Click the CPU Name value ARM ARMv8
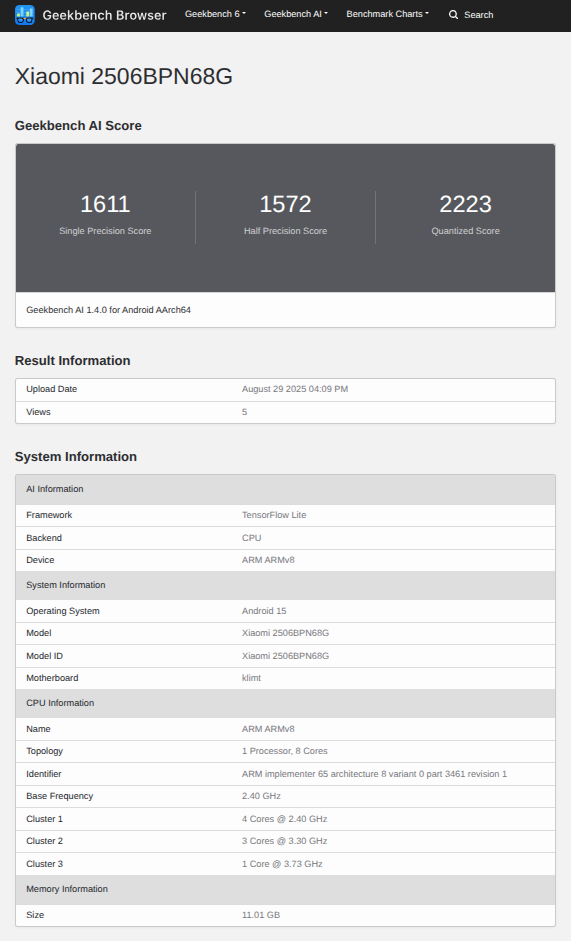 (268, 729)
